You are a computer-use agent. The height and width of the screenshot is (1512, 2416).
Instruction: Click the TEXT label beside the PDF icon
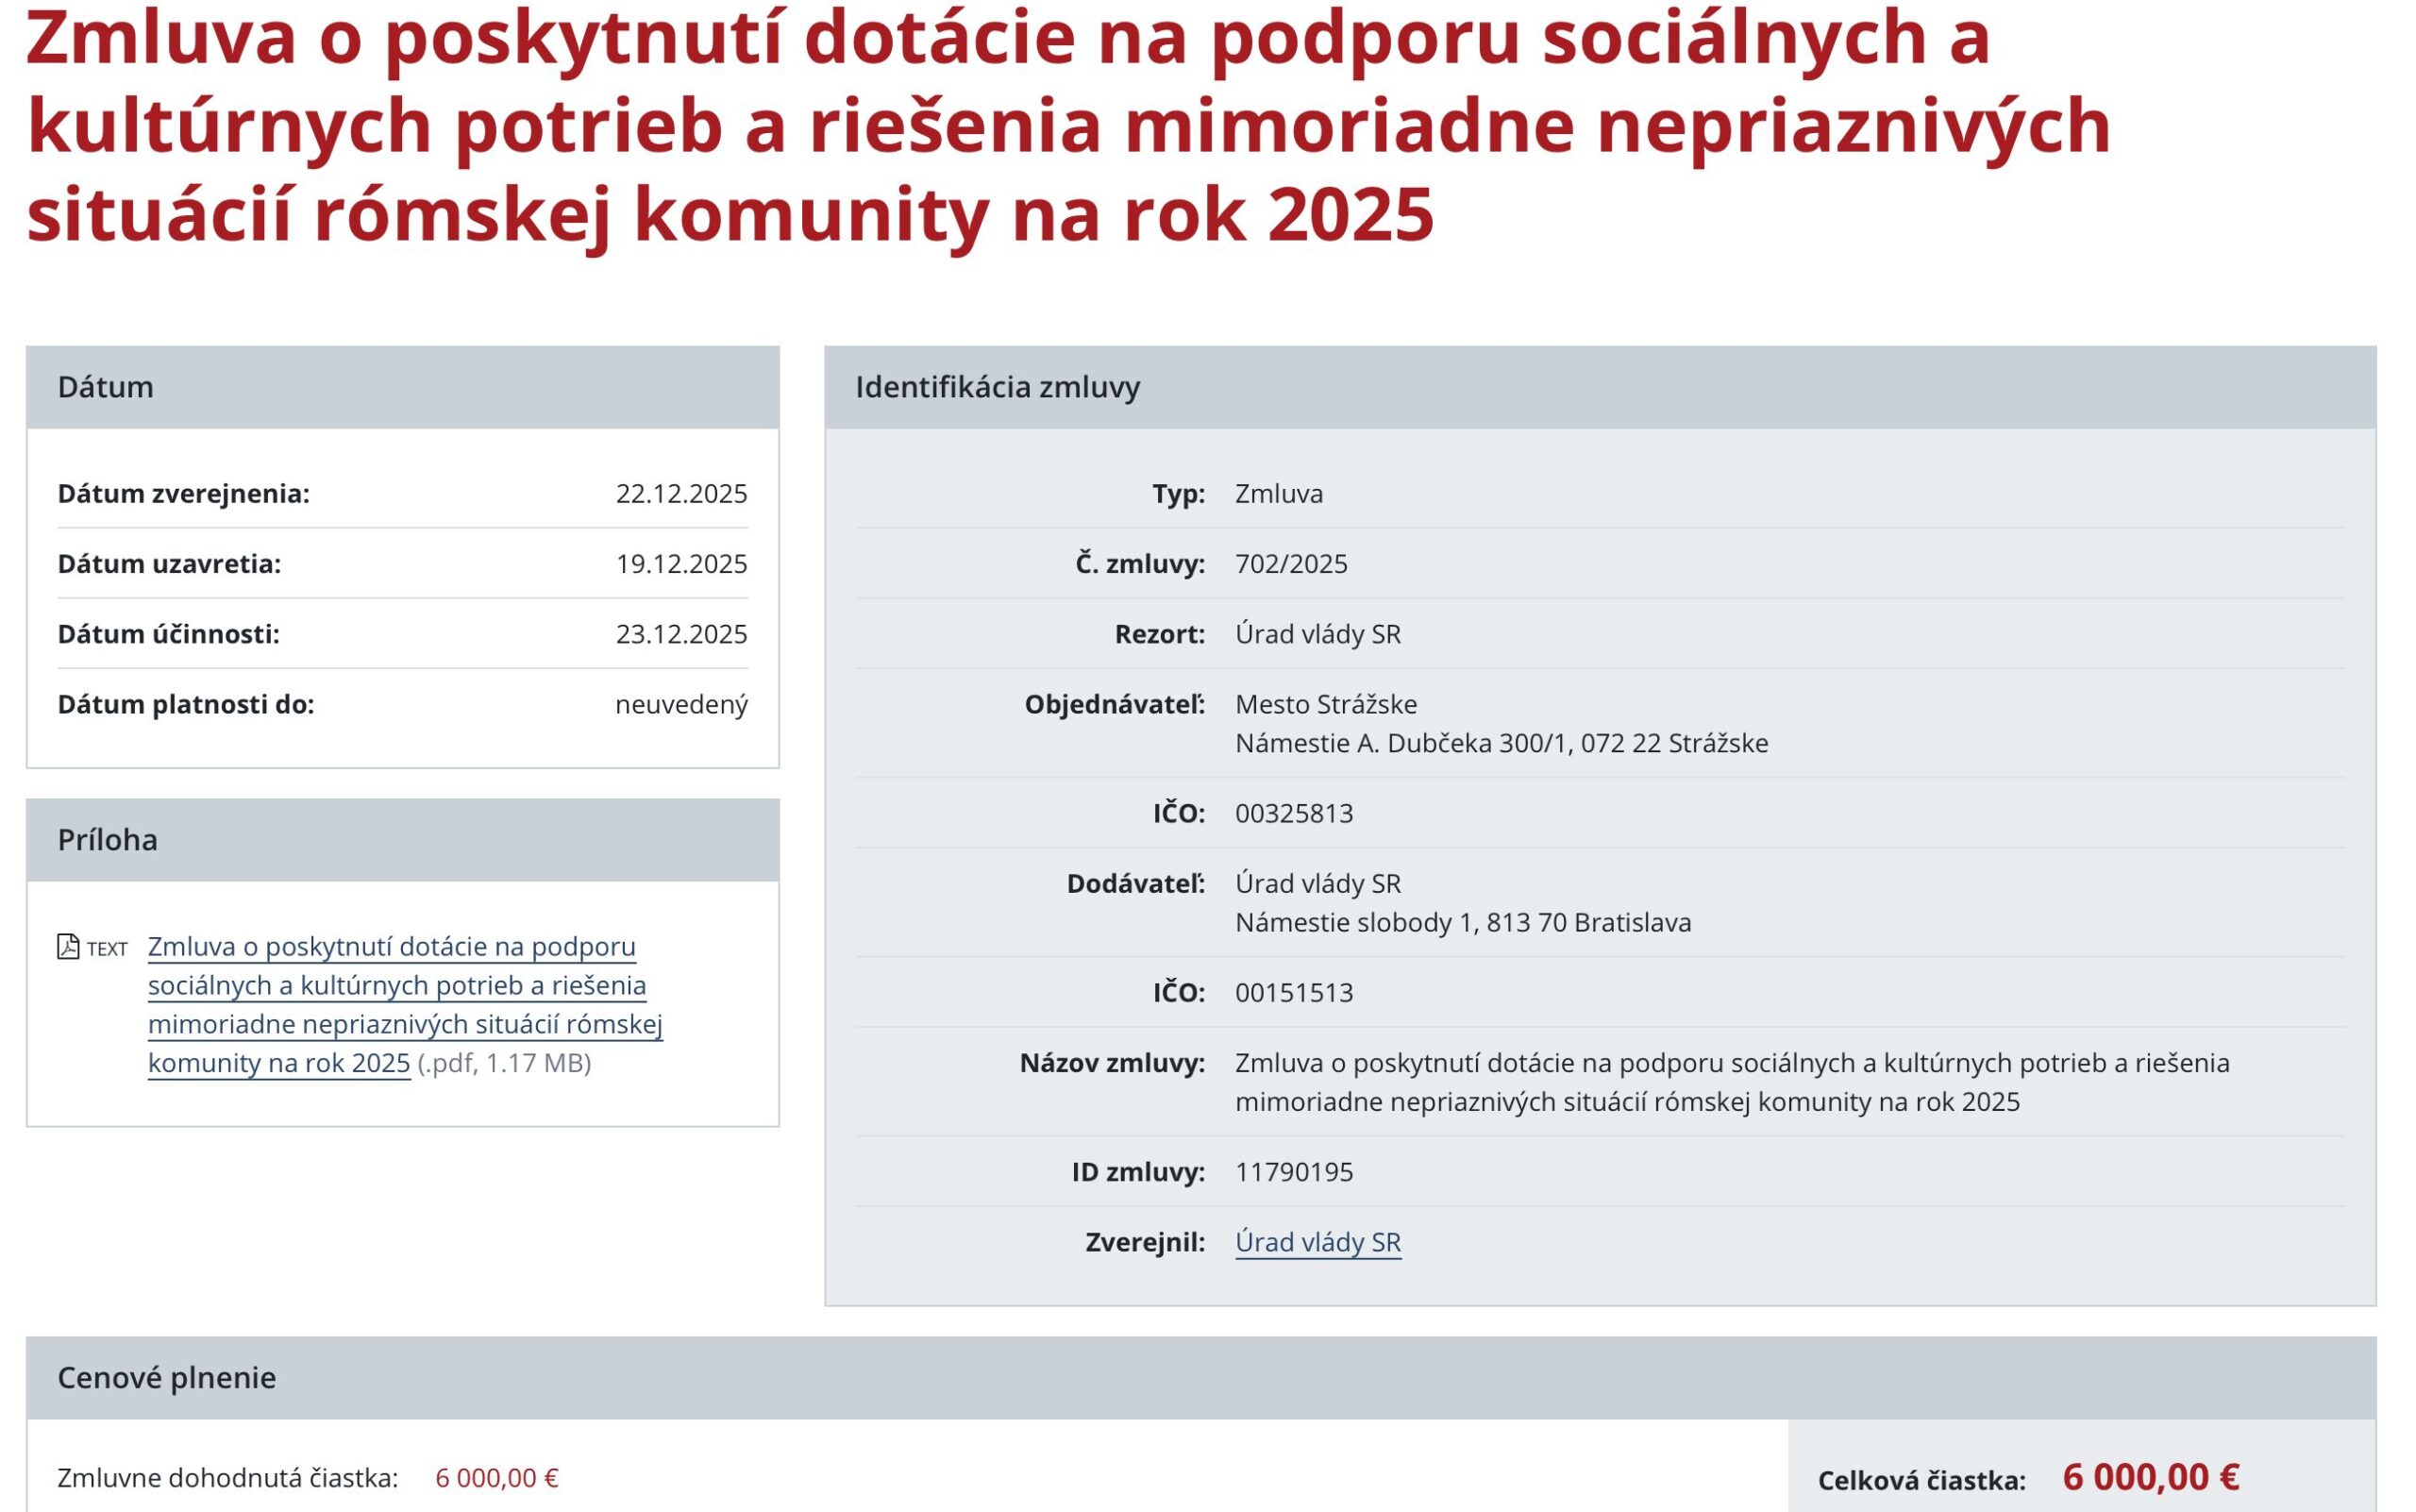tap(107, 949)
